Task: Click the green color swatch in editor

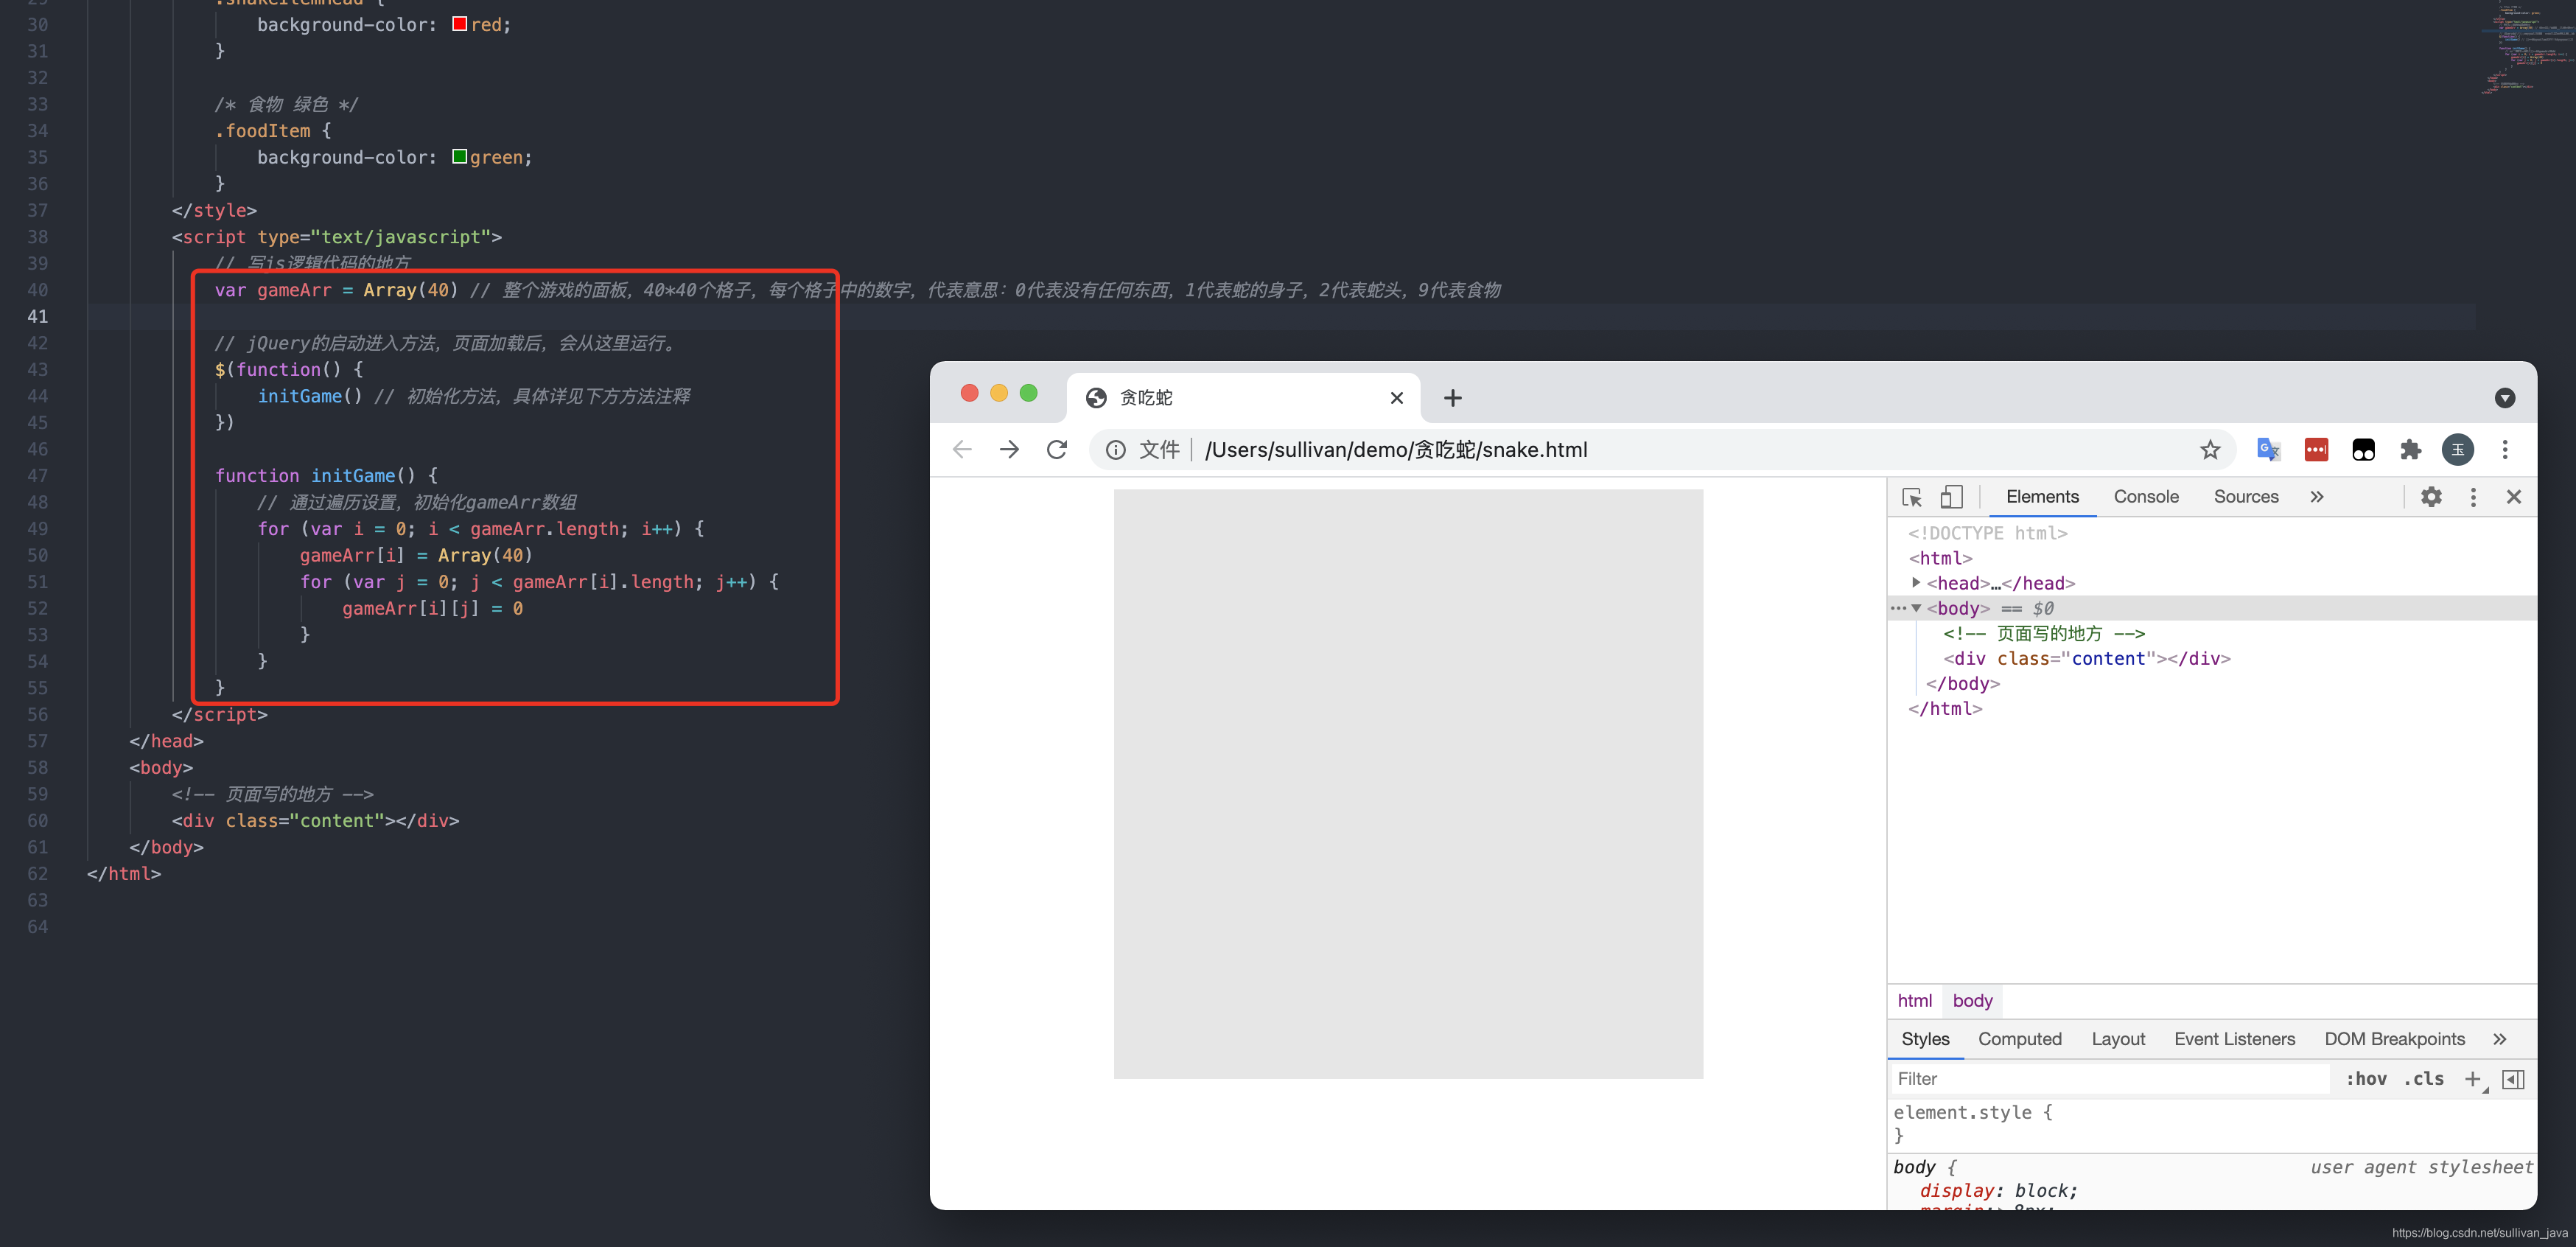Action: point(459,156)
